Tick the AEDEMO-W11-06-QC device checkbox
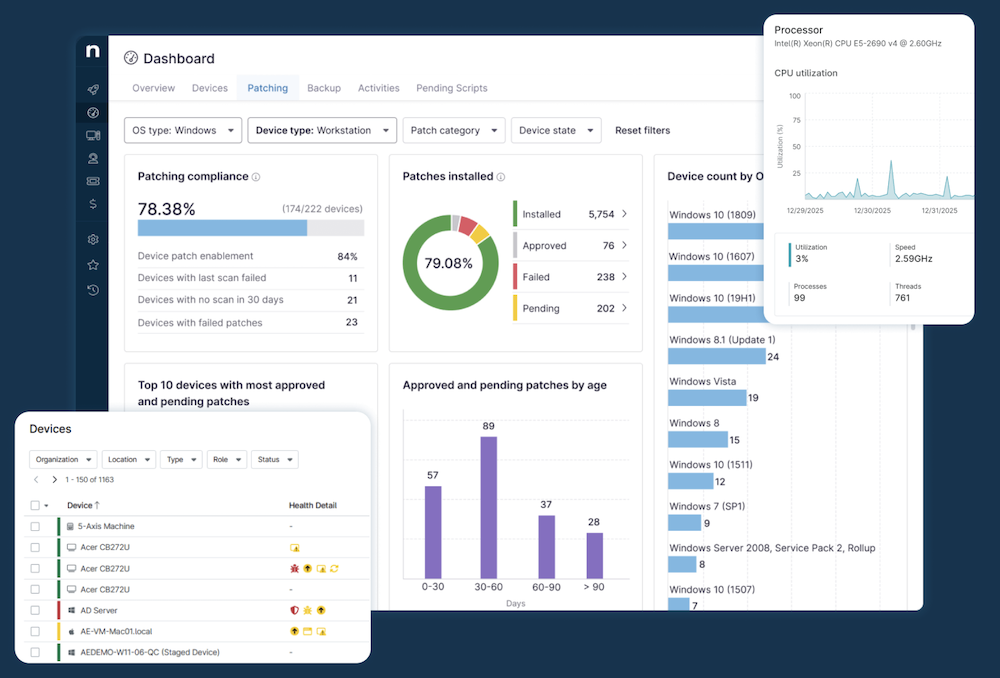The width and height of the screenshot is (1000, 678). pos(35,652)
